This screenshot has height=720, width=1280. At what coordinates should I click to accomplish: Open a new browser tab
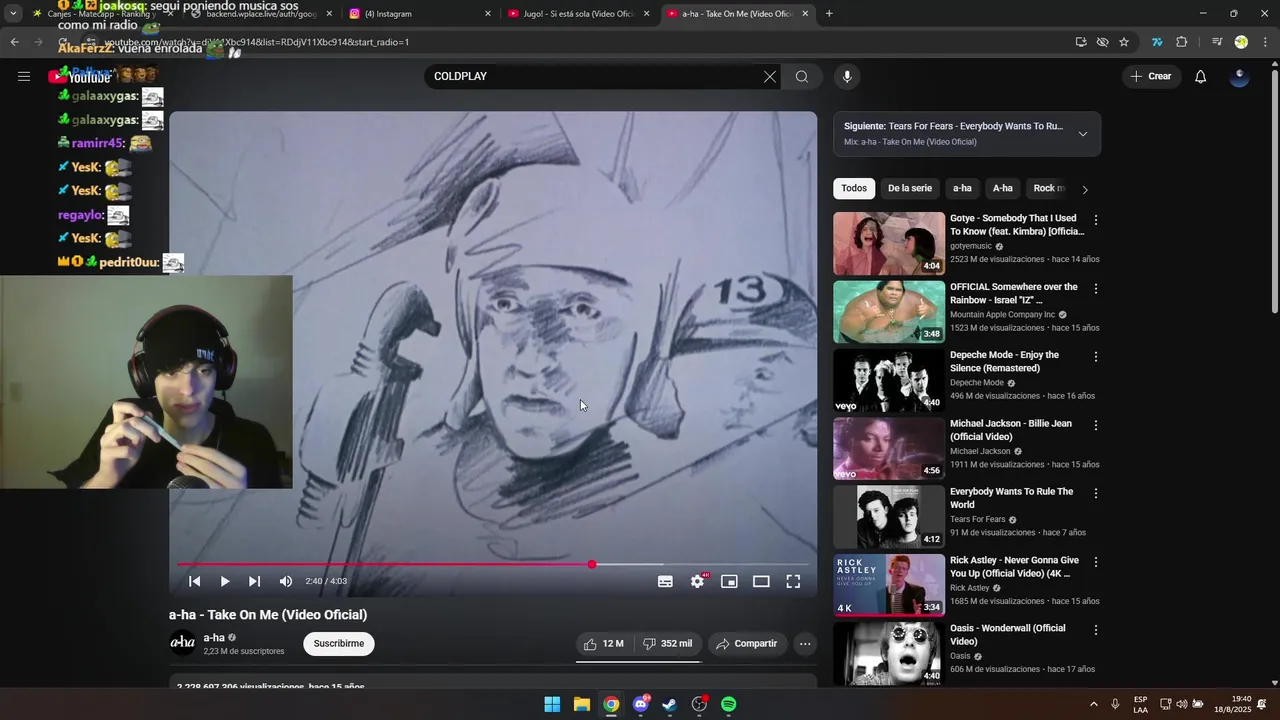pyautogui.click(x=829, y=14)
